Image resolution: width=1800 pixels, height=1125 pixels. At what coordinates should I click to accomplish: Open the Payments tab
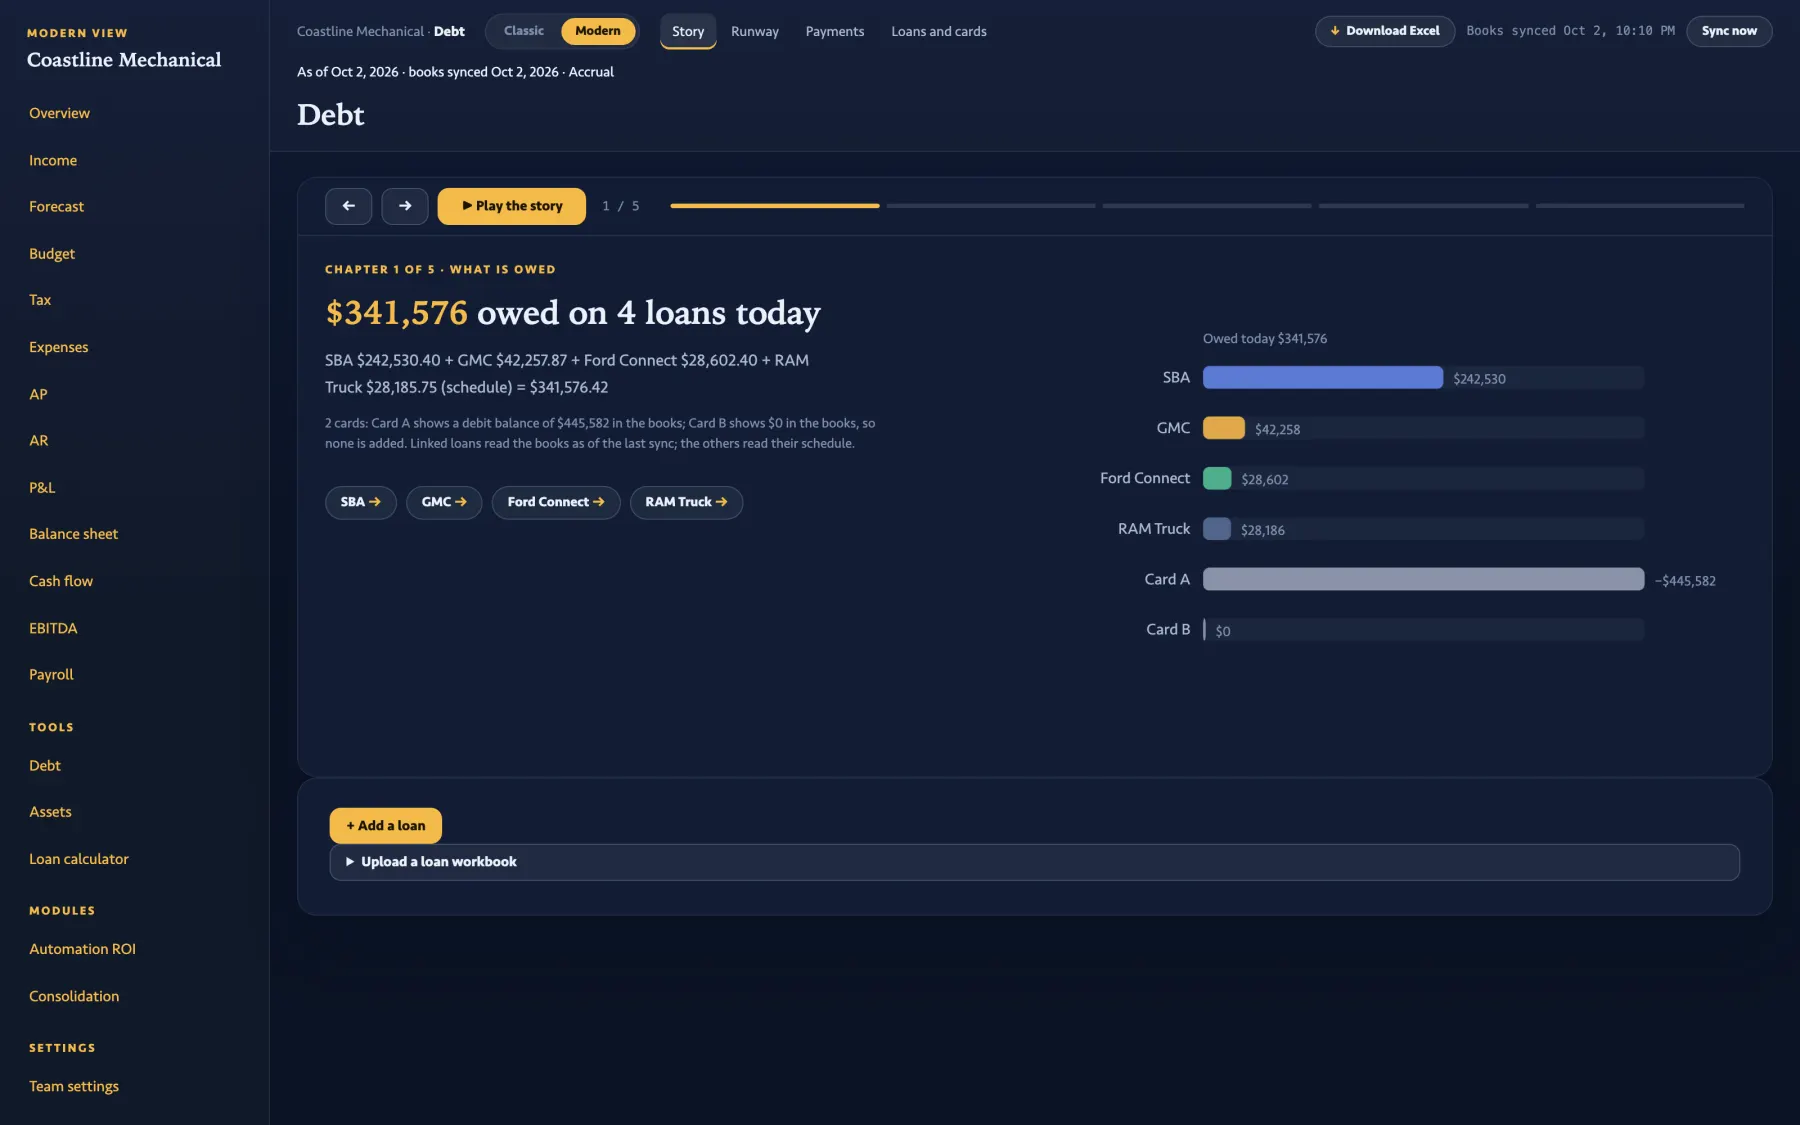[835, 32]
